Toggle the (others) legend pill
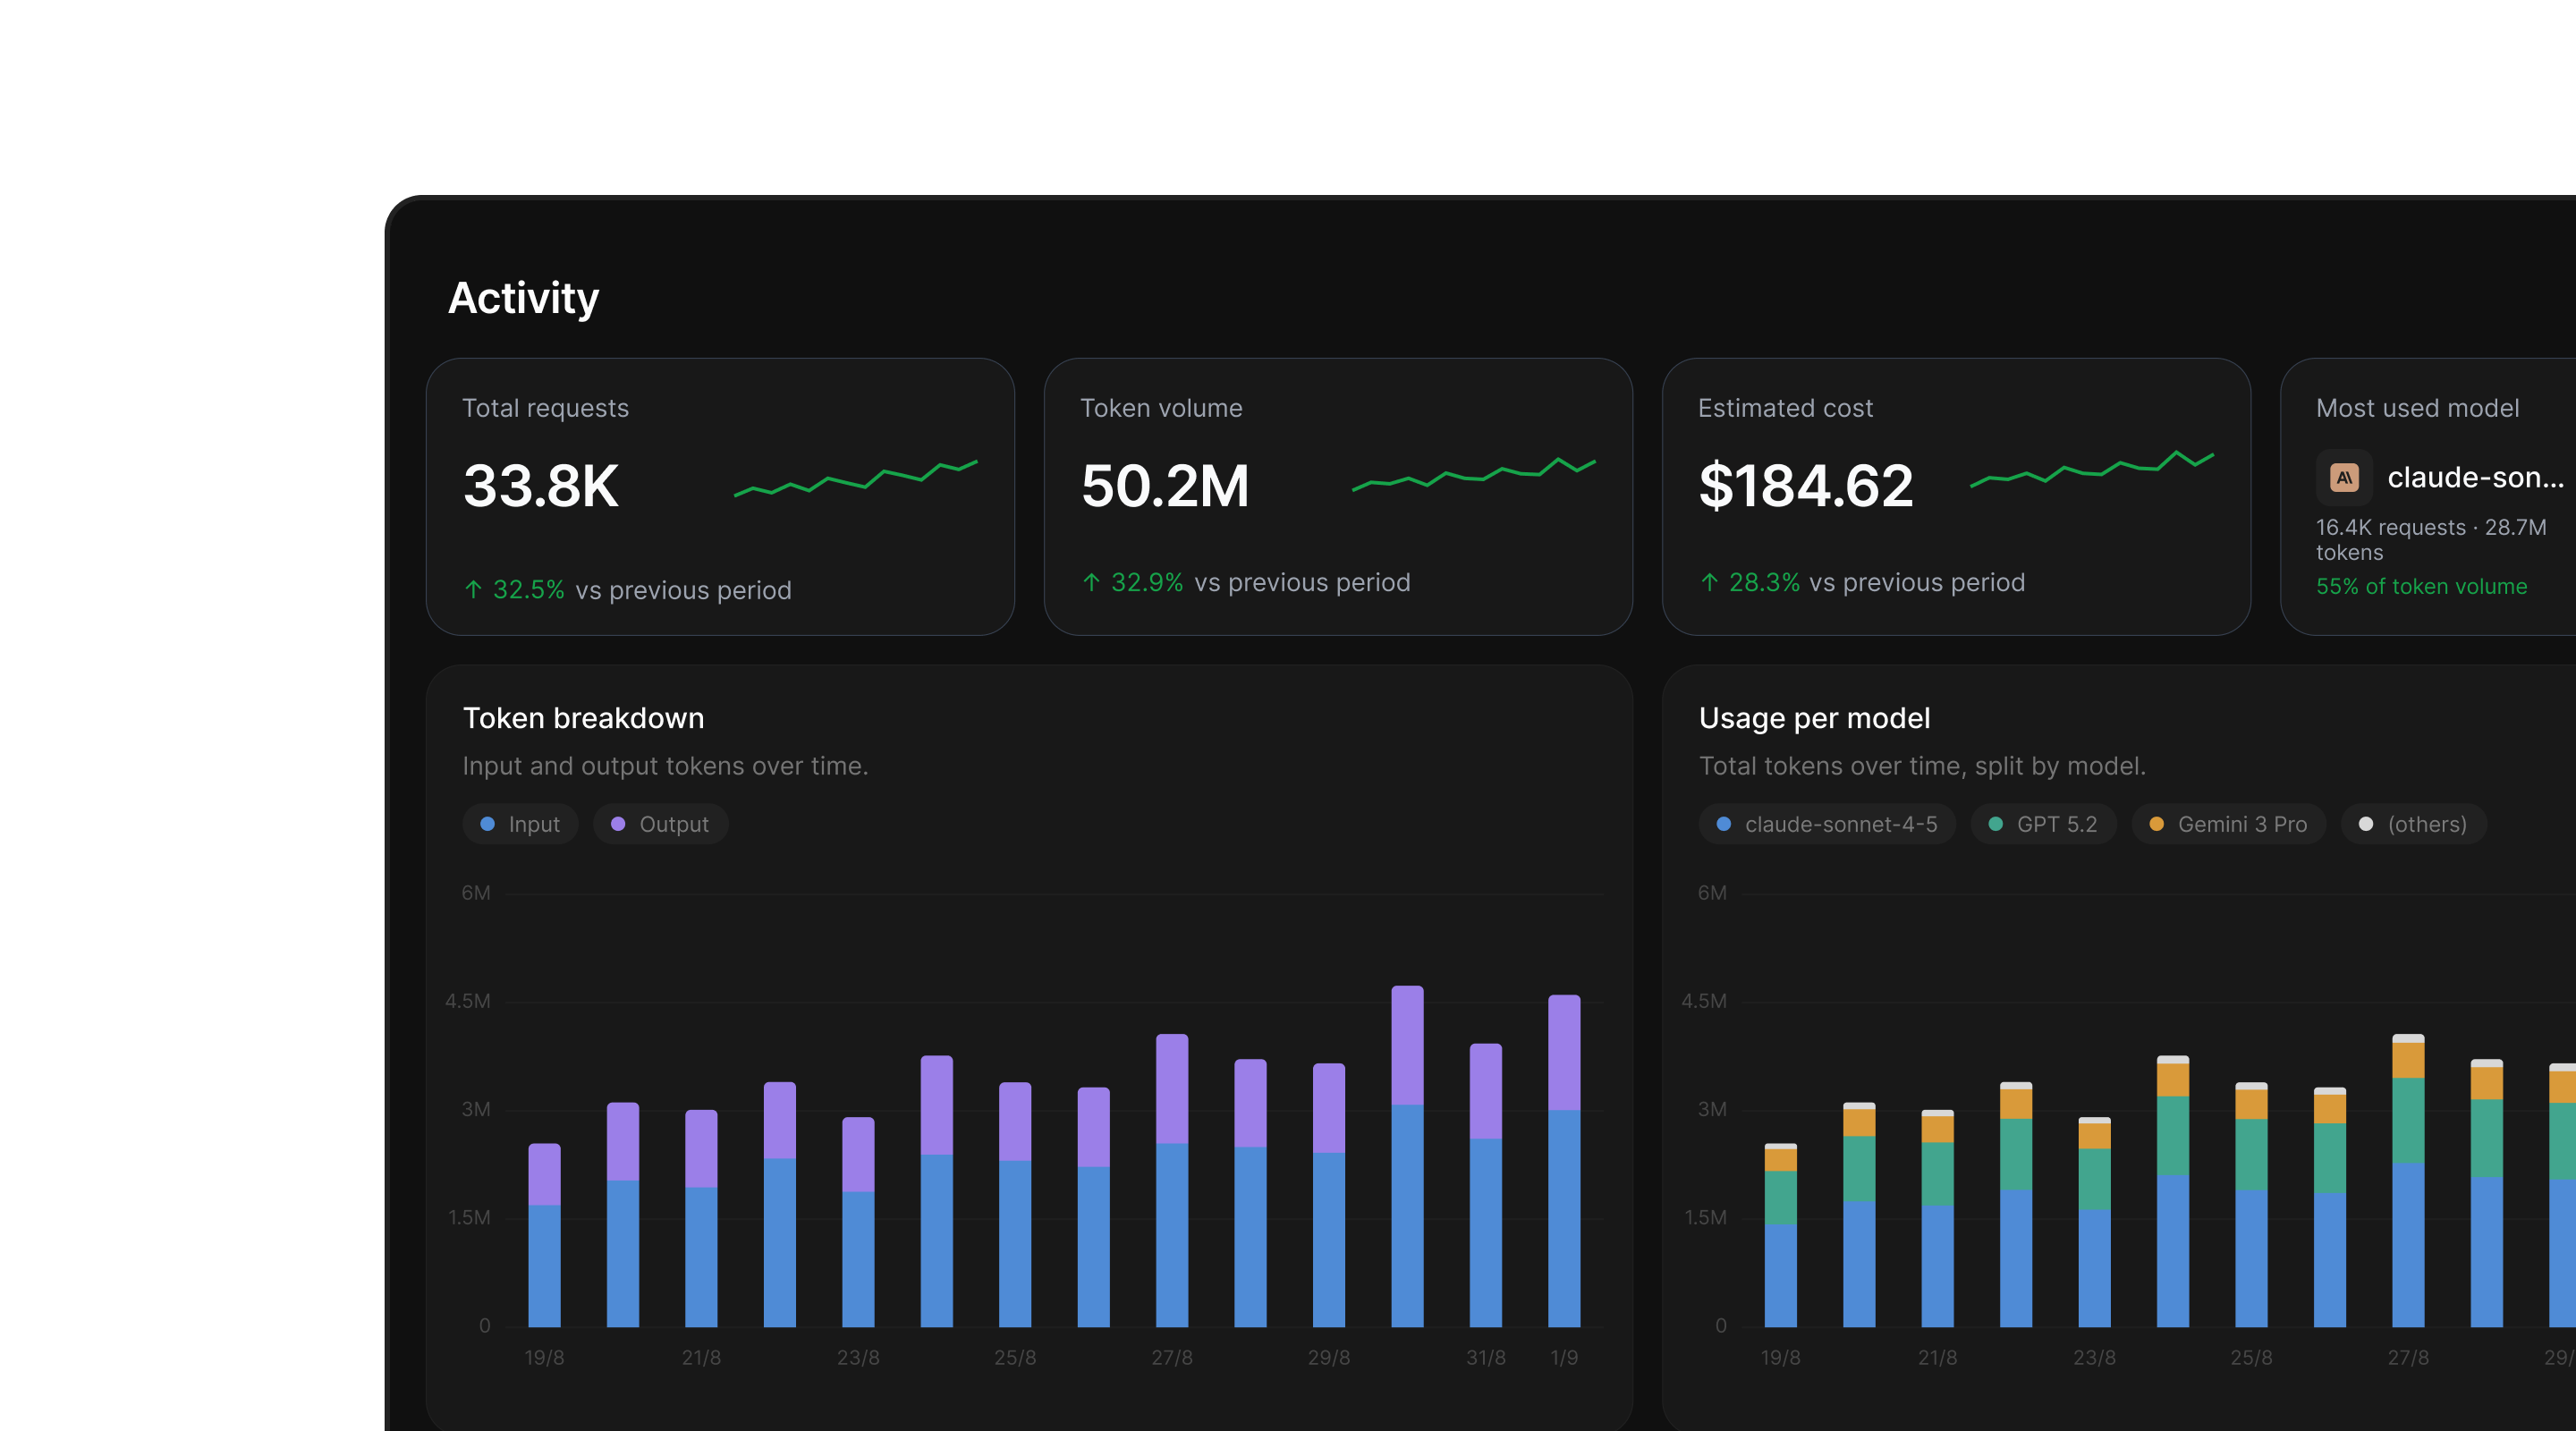 (x=2413, y=824)
